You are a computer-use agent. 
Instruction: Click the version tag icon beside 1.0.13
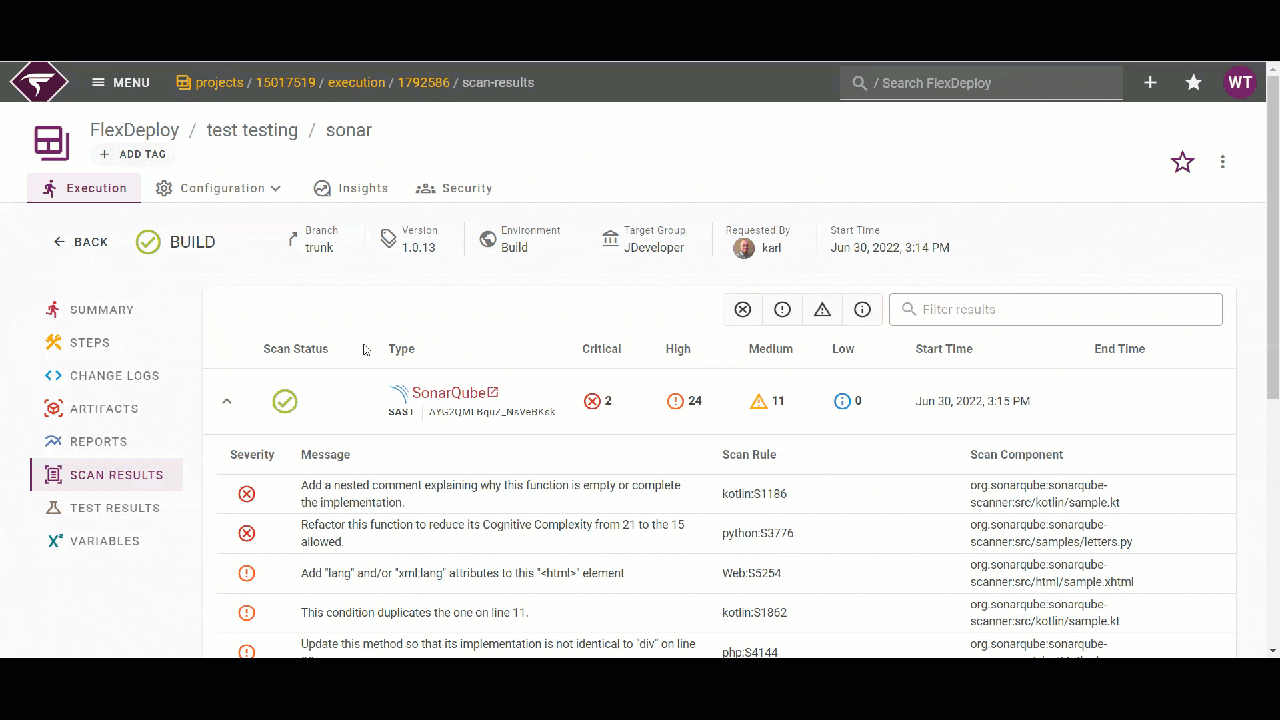pos(388,239)
